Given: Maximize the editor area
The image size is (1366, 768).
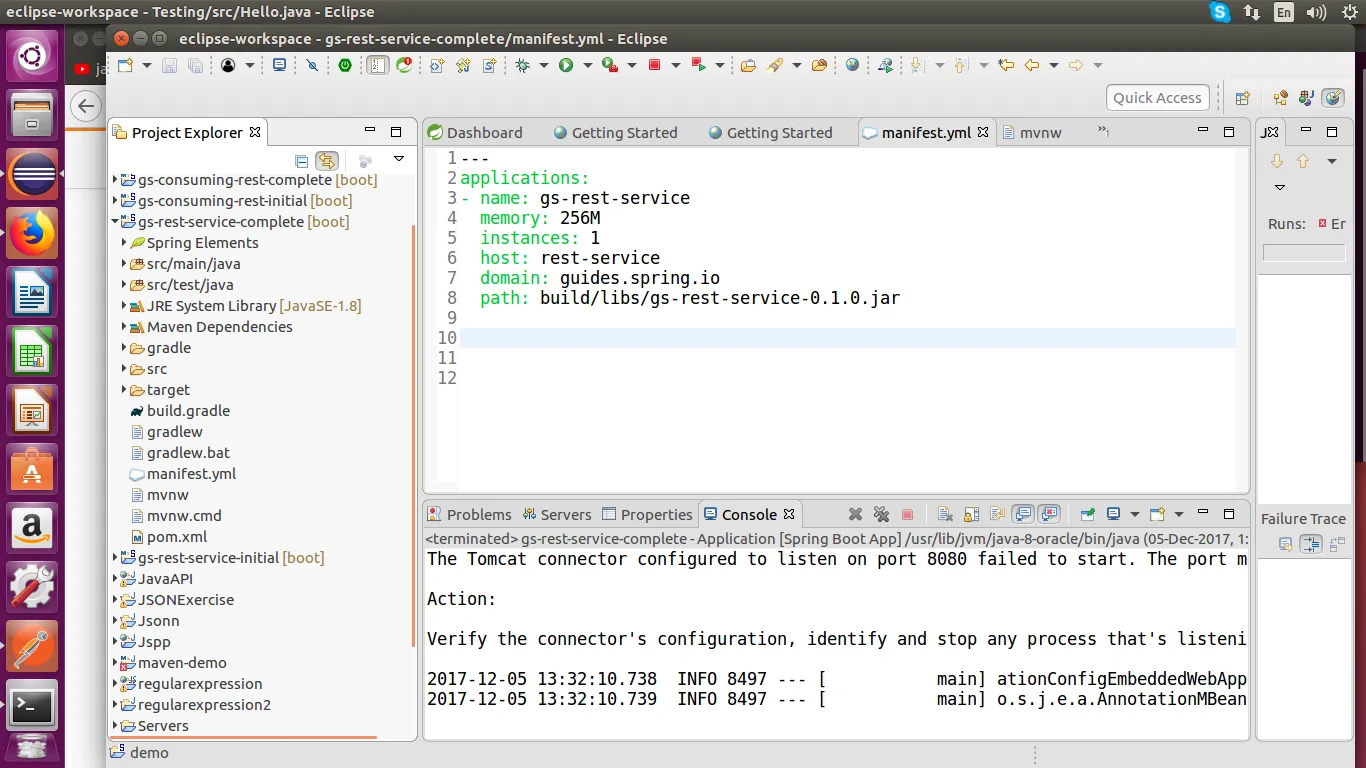Looking at the screenshot, I should point(1230,132).
